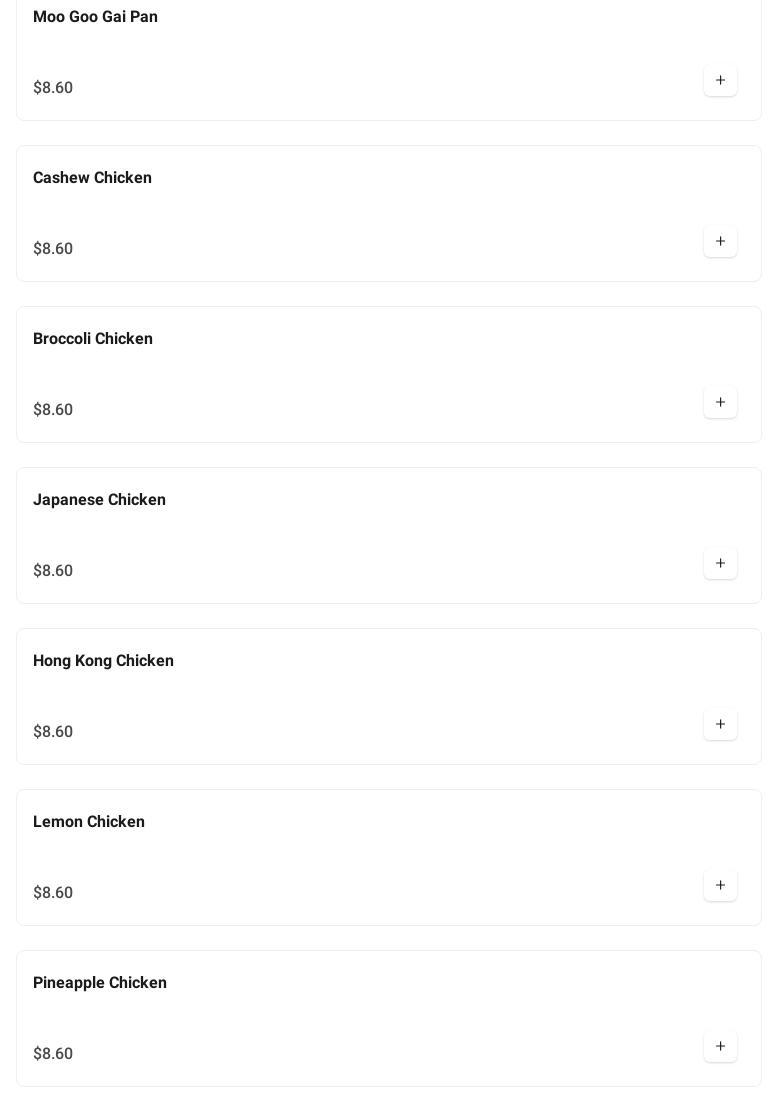Add Moo Goo Gai Pan to the order
Screen dimensions: 778x1104
tap(720, 80)
